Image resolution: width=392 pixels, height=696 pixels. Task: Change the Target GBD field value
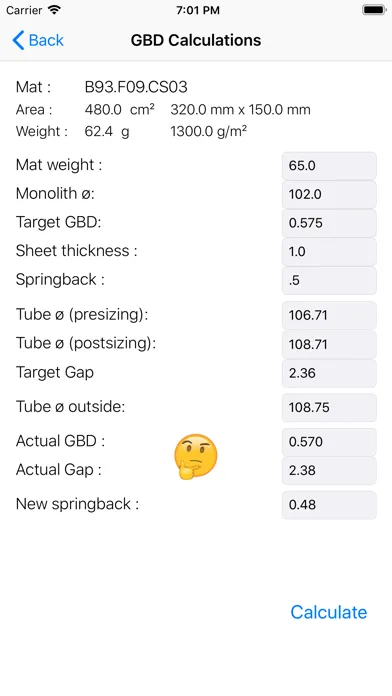pos(329,223)
